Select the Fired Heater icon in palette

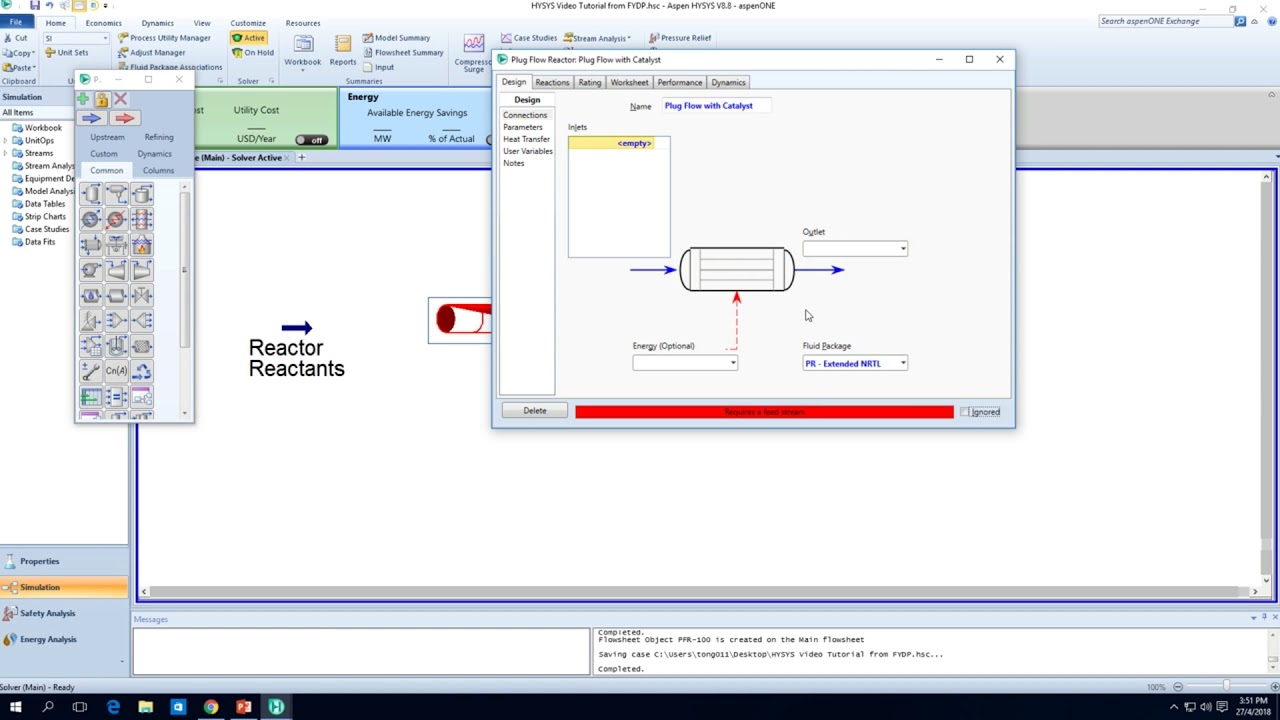(x=141, y=244)
